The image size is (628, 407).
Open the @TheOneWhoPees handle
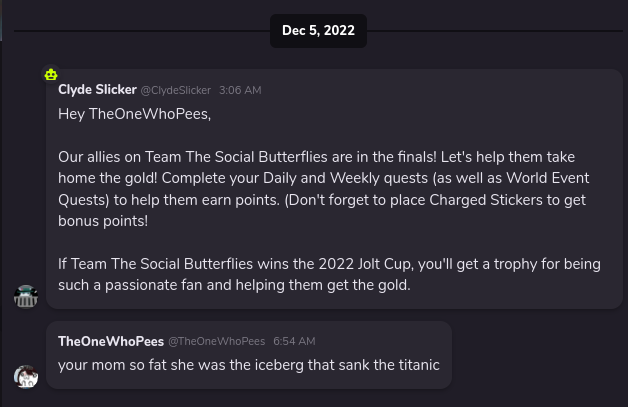pos(216,342)
